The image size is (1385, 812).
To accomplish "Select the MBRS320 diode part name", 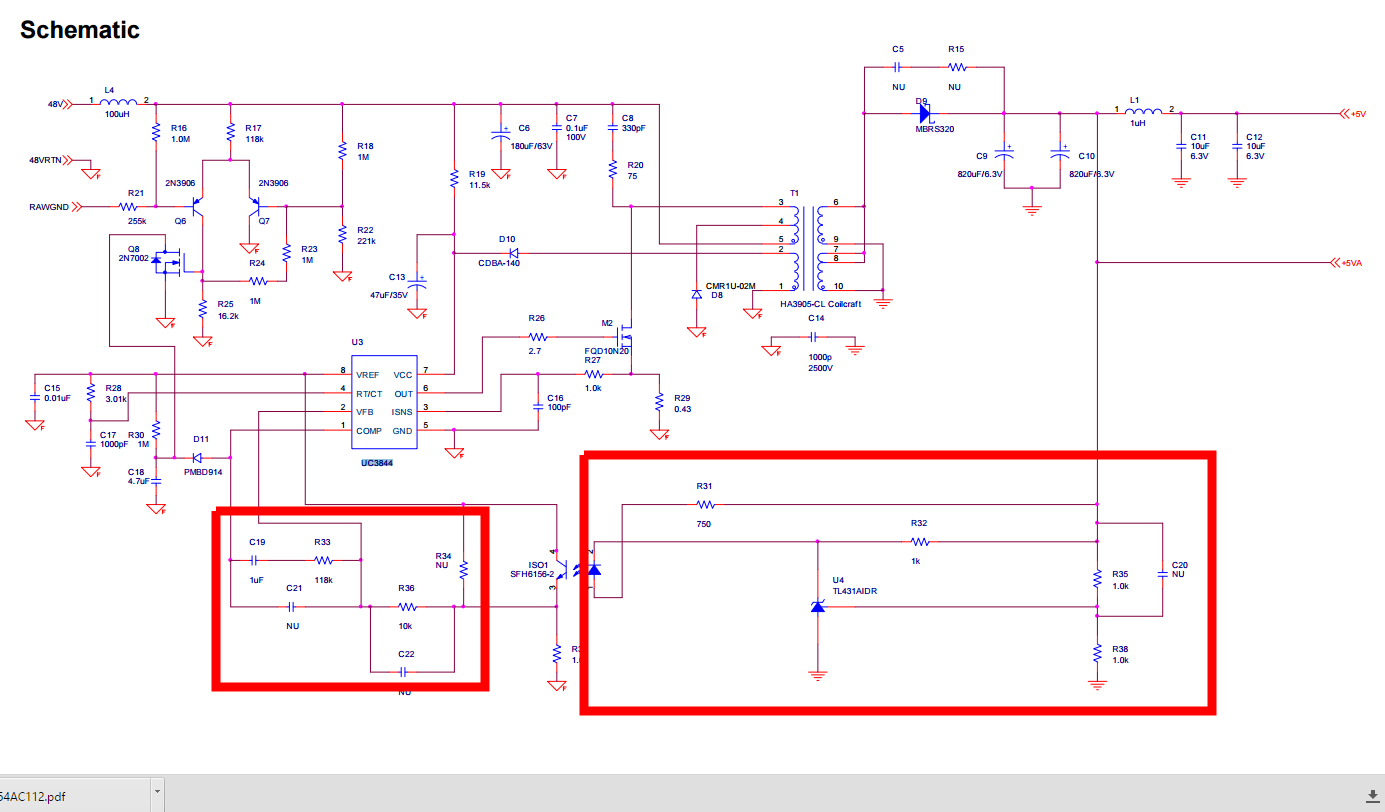I will click(935, 129).
